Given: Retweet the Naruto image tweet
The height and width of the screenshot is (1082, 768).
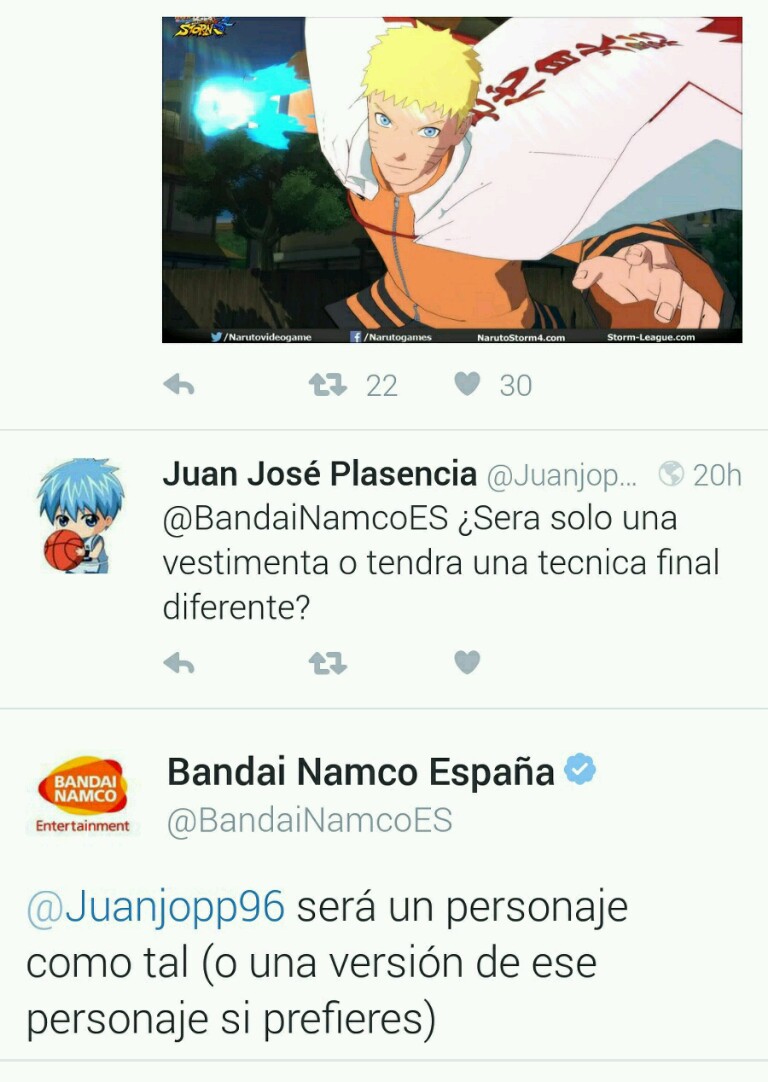Looking at the screenshot, I should 327,384.
